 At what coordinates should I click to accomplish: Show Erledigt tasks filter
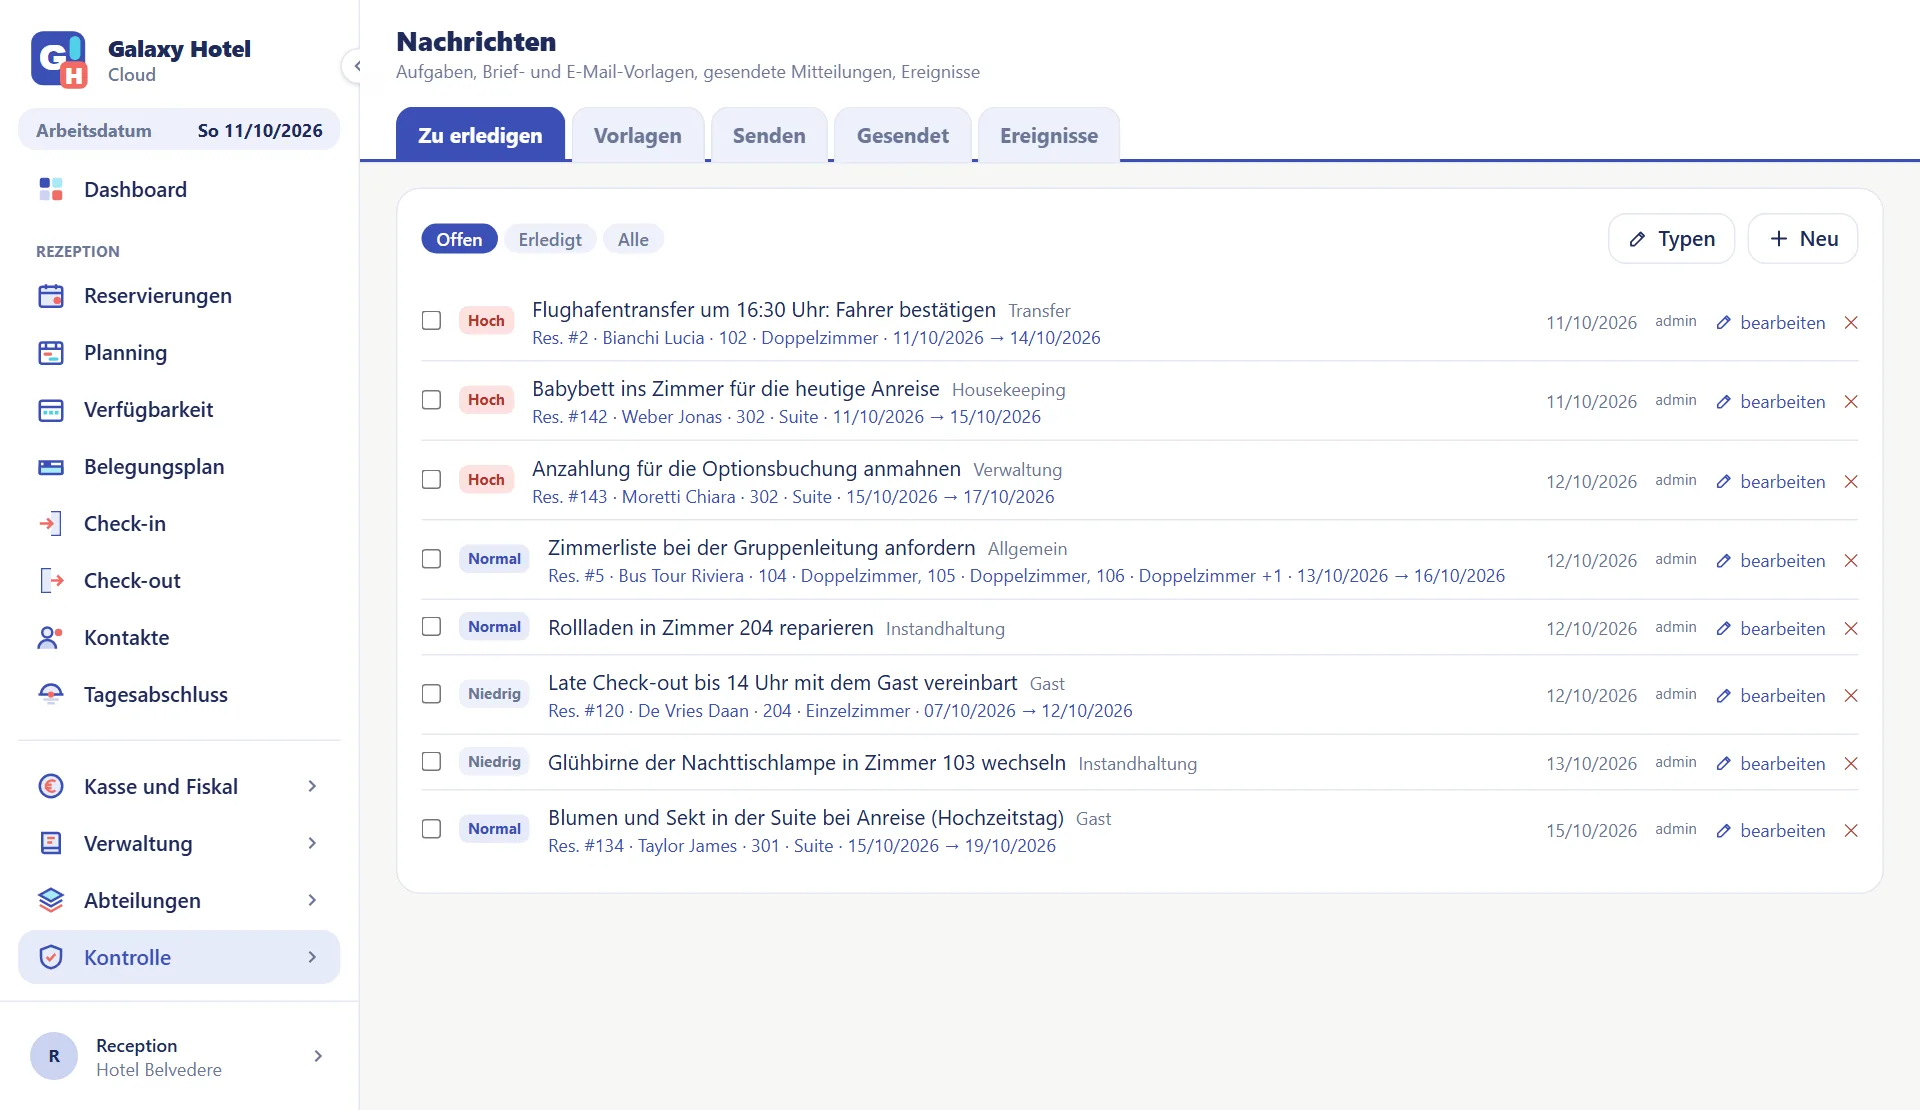(x=550, y=239)
